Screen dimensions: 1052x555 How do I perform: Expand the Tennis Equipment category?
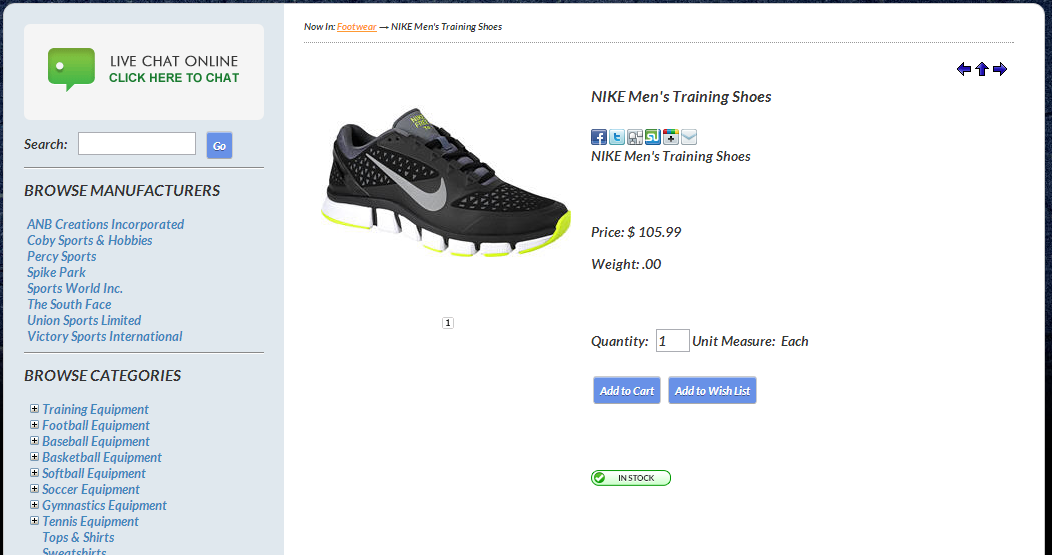tap(35, 521)
